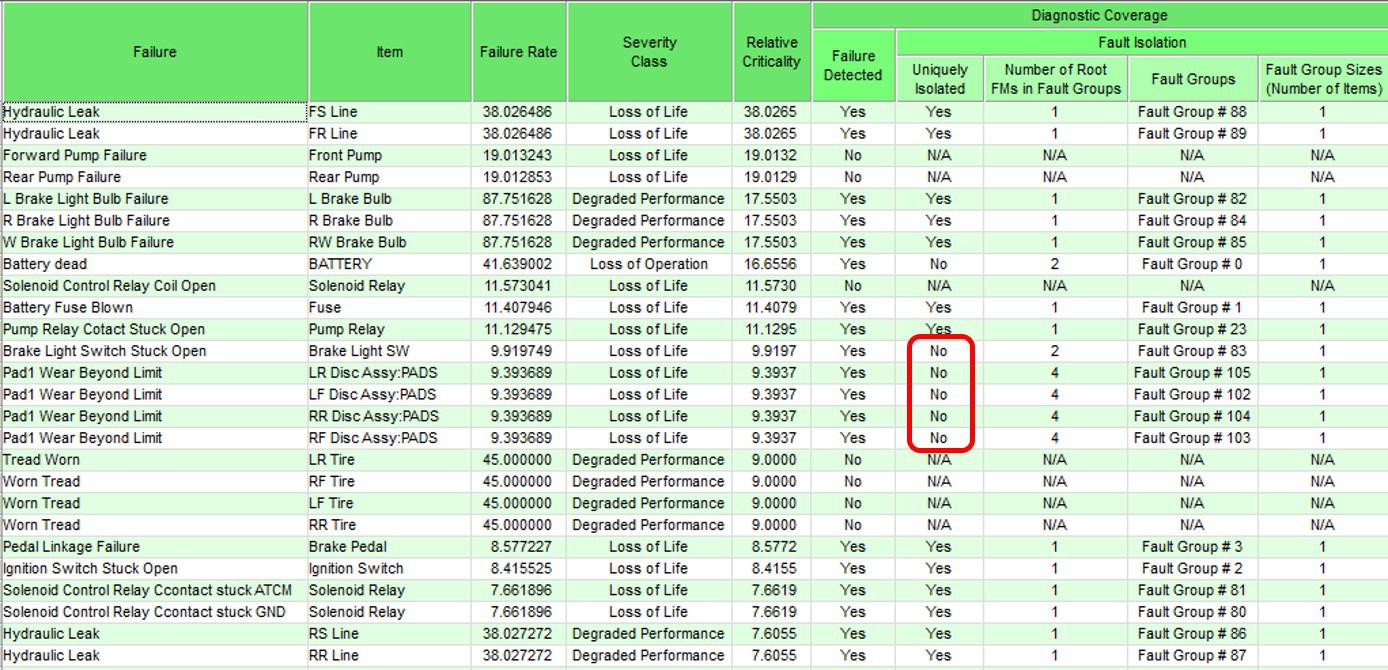Click the Diagnostic Coverage group header

coord(1099,15)
